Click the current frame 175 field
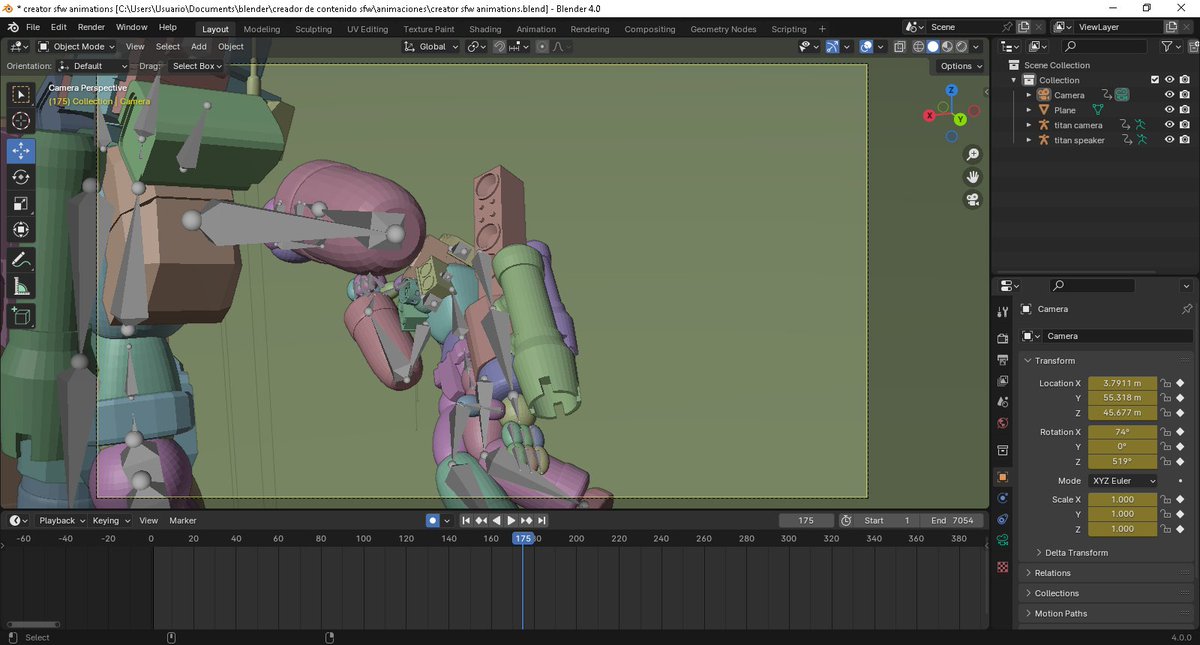The image size is (1200, 645). [x=806, y=521]
